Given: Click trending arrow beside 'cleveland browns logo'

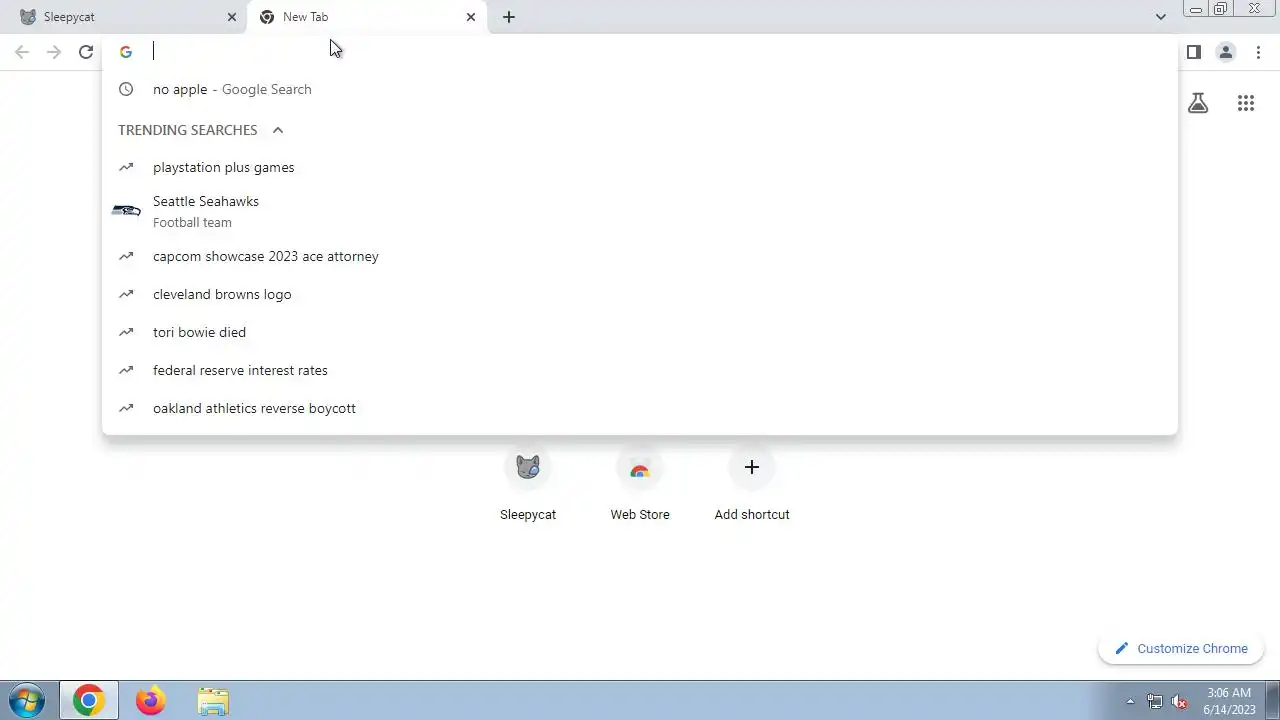Looking at the screenshot, I should (x=126, y=294).
